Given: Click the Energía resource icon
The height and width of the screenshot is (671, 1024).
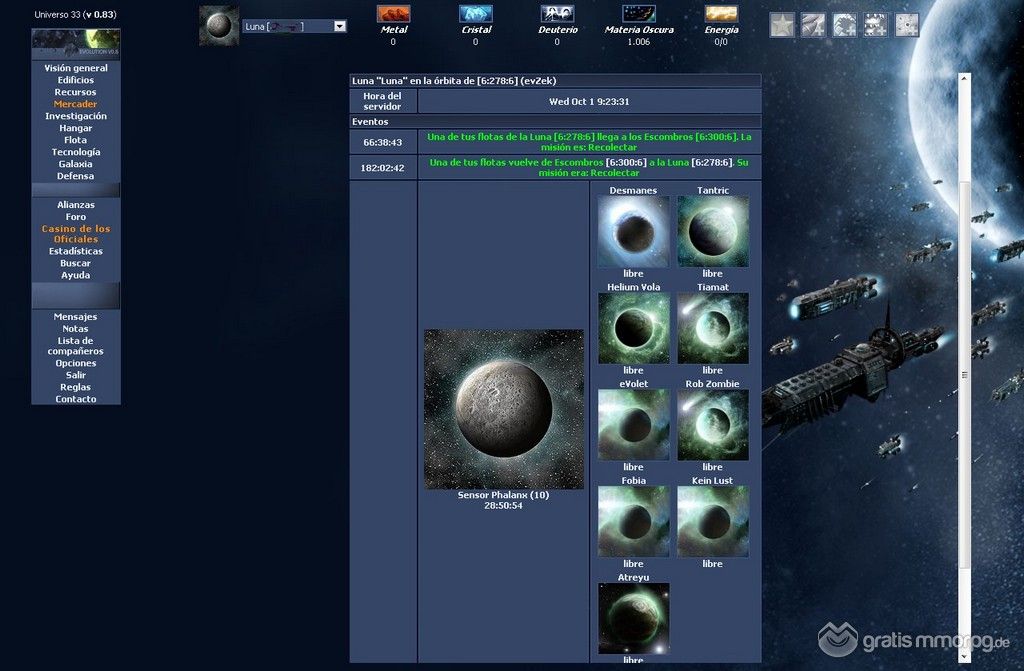Looking at the screenshot, I should click(721, 14).
